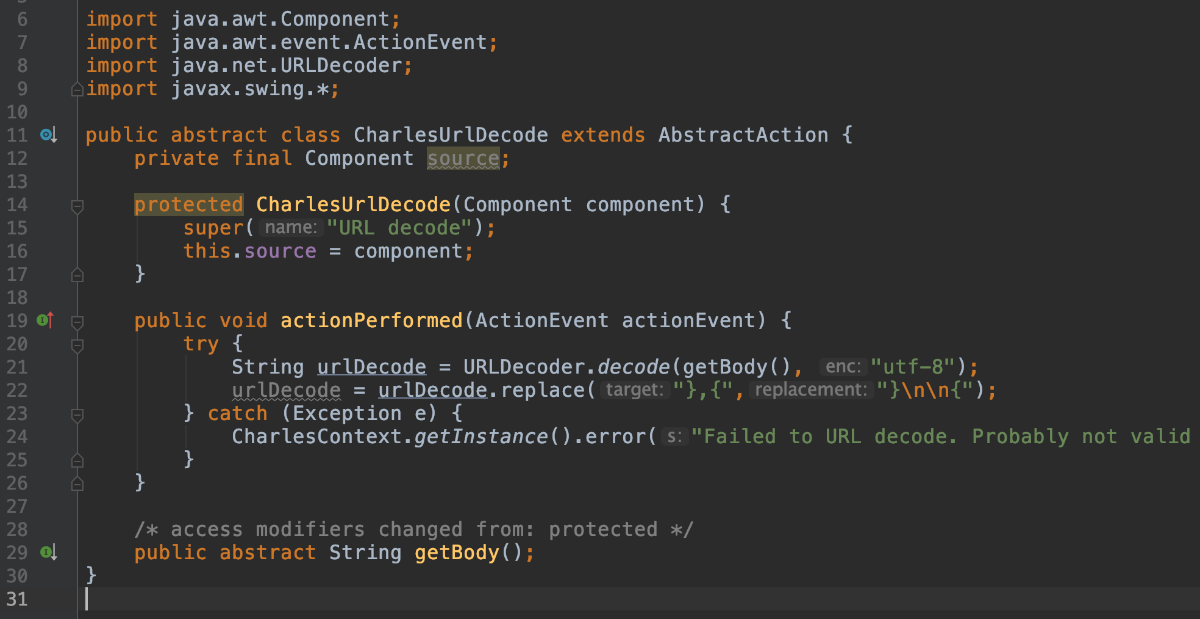The image size is (1200, 619).
Task: Click 'AbstractAction' in the class declaration
Action: (x=743, y=135)
